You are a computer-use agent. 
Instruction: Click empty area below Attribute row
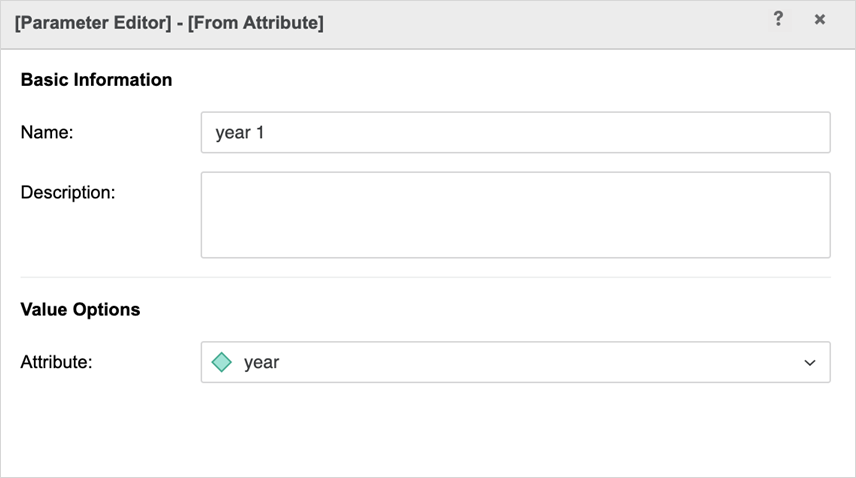point(427,430)
